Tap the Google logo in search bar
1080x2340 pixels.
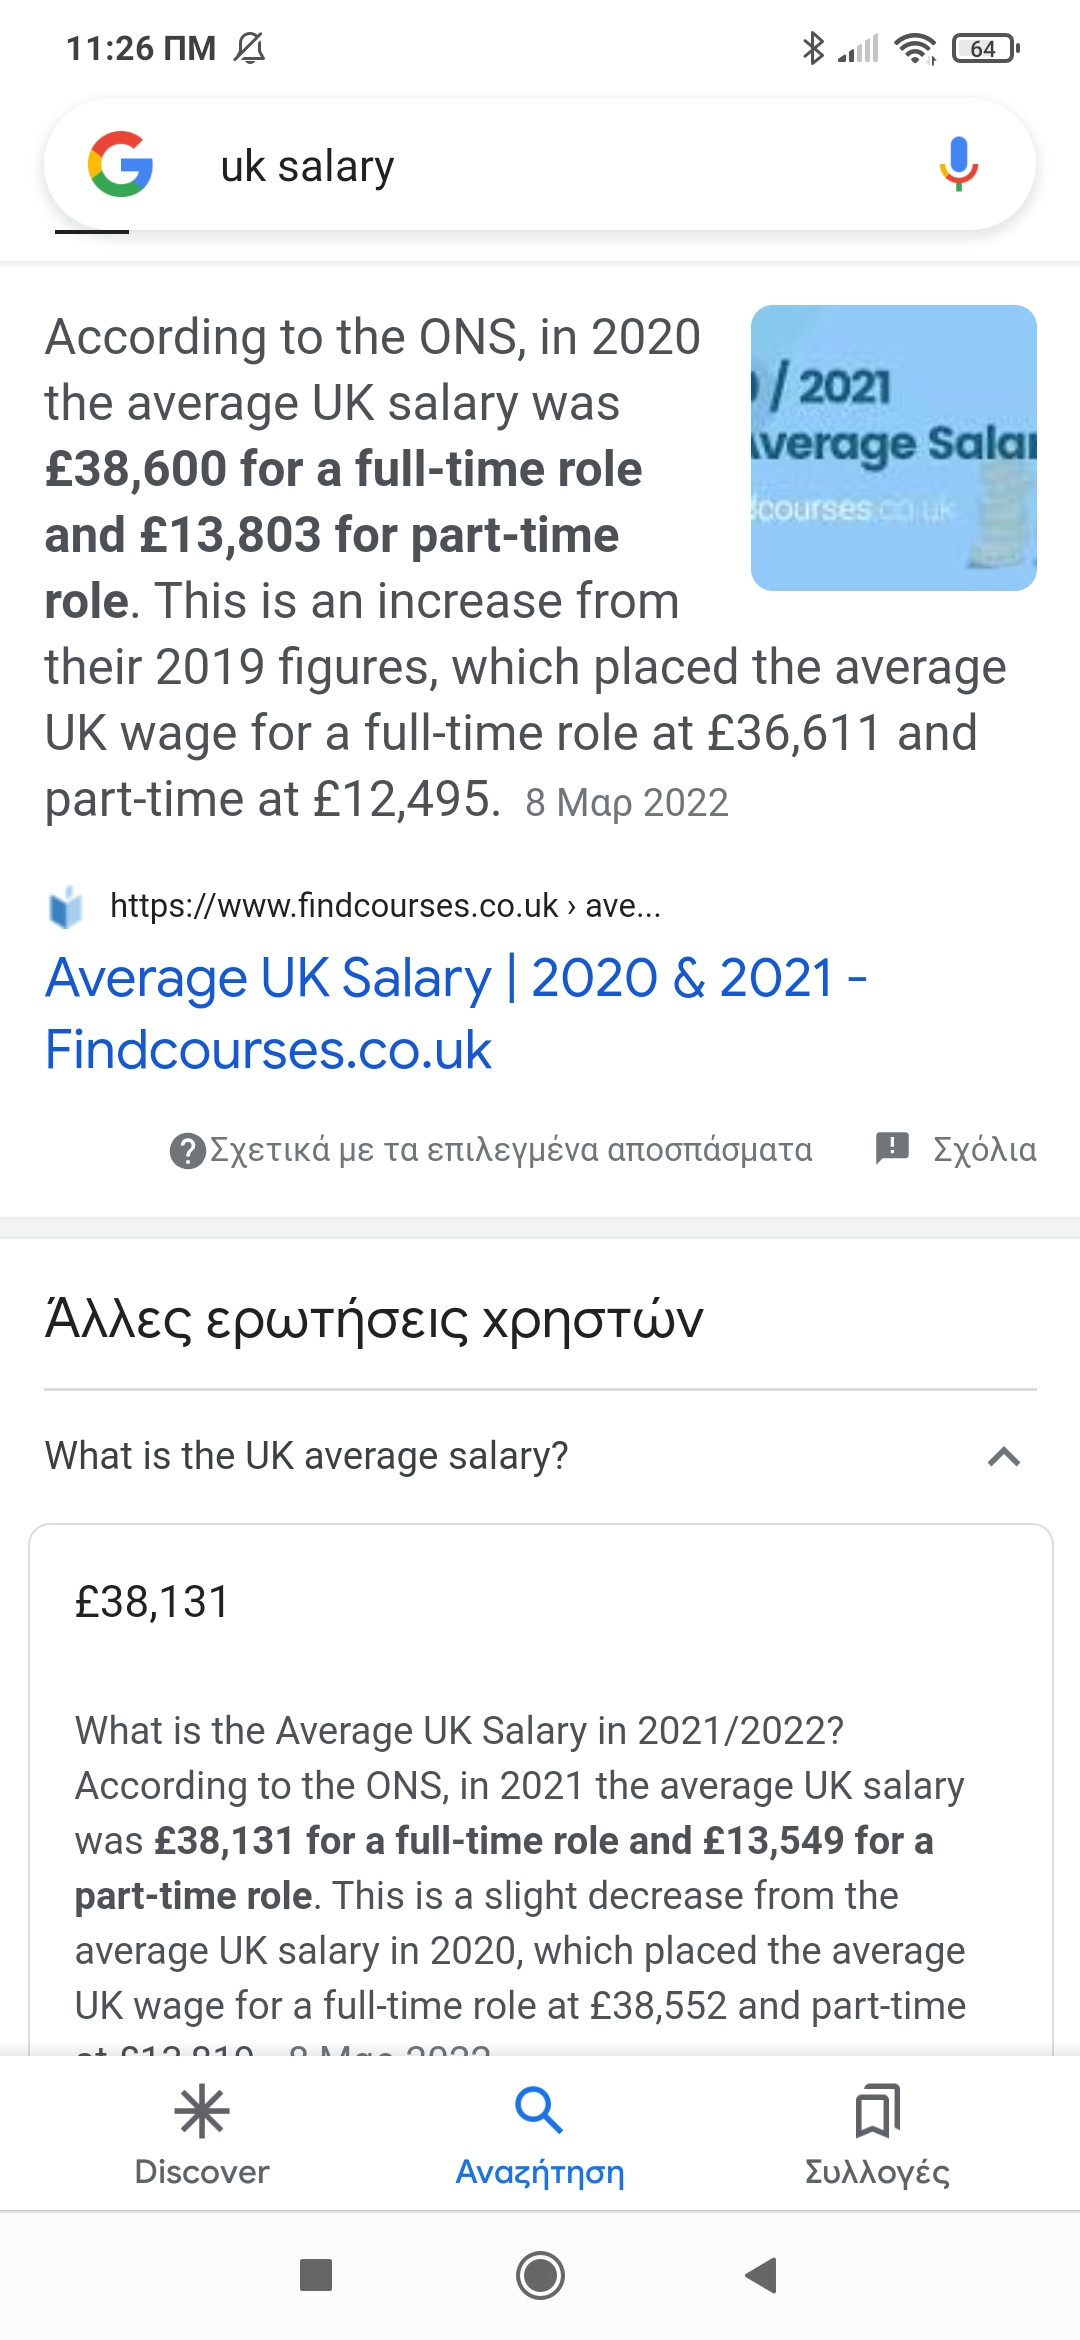120,164
